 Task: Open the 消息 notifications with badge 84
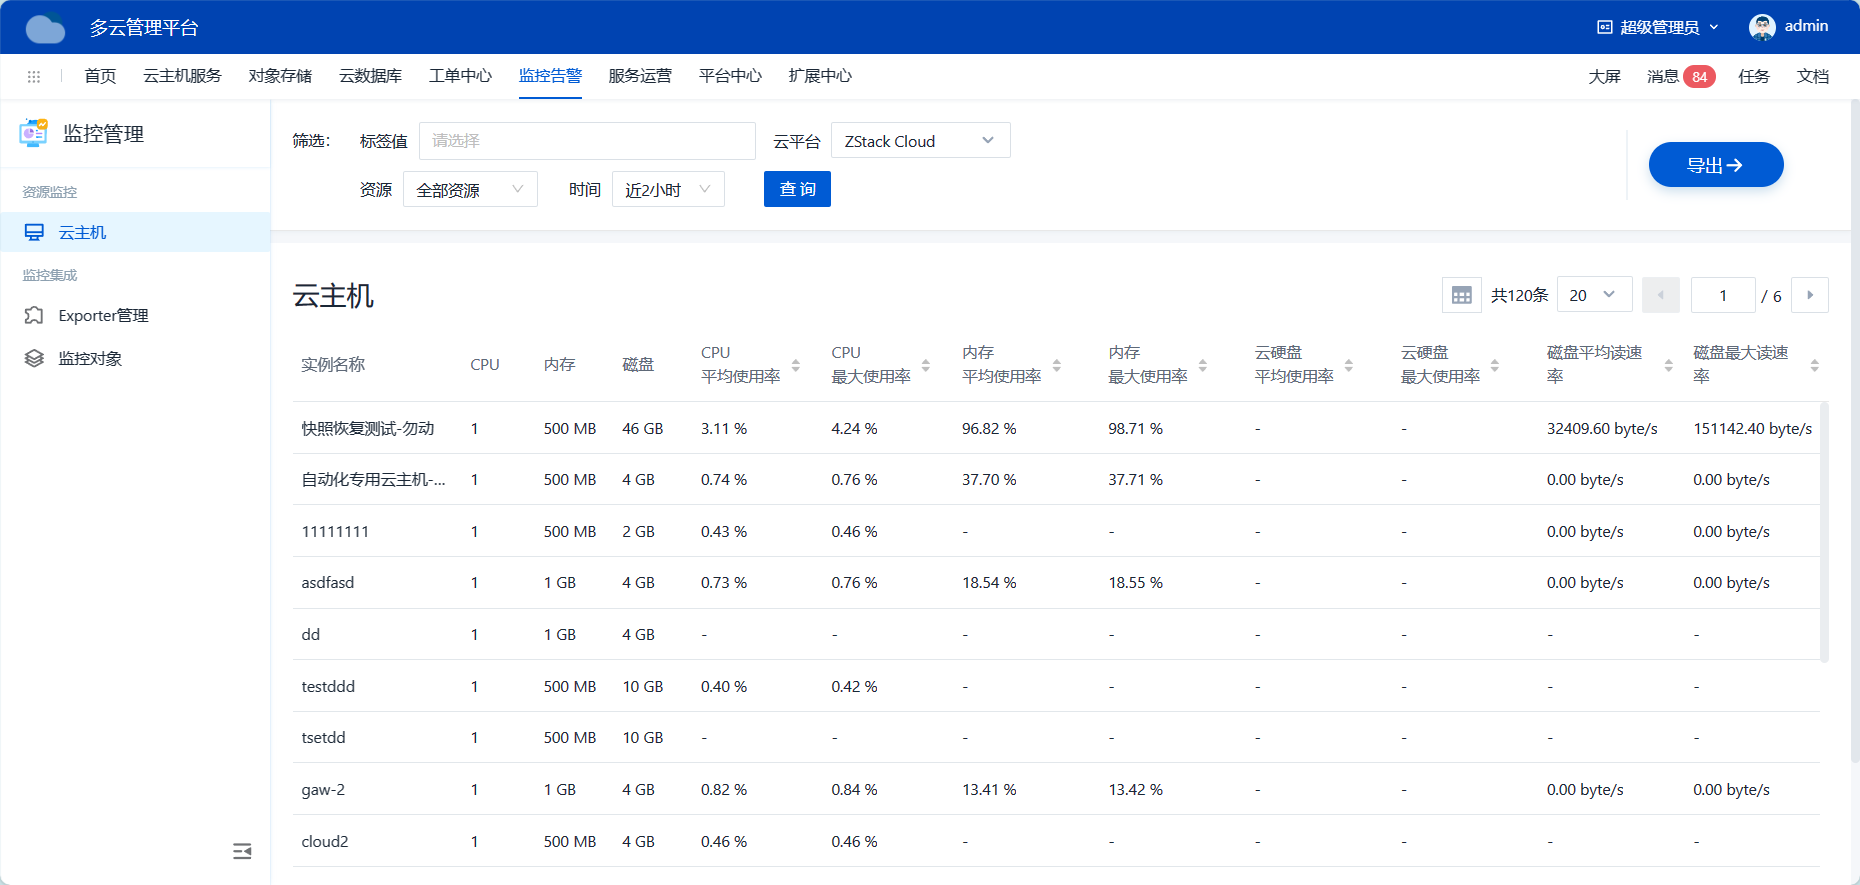point(1680,77)
